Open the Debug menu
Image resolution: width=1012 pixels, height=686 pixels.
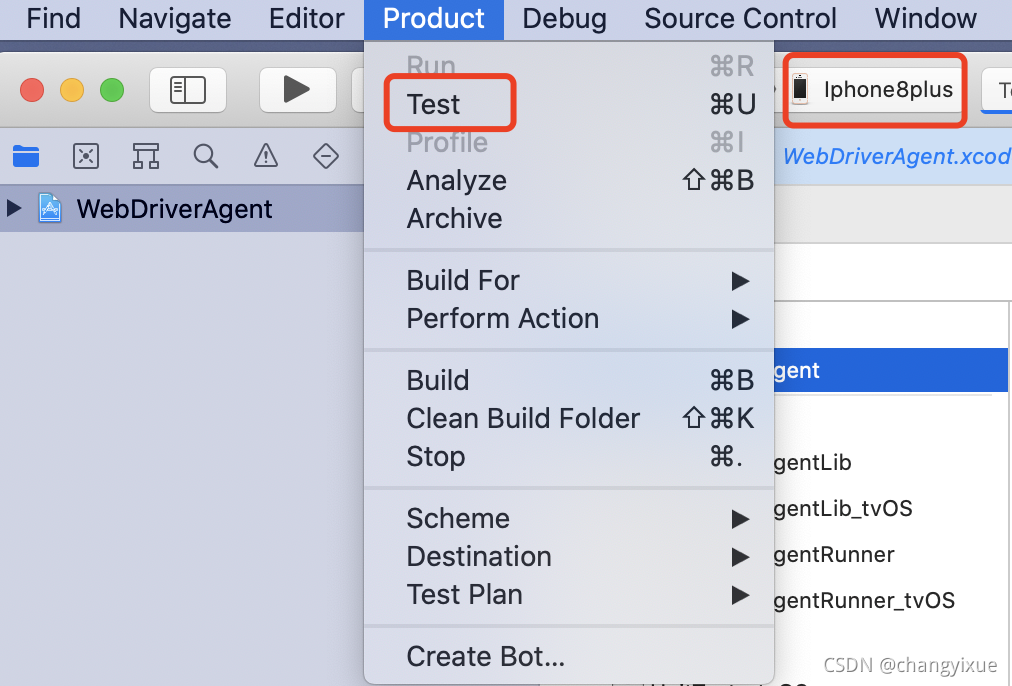[564, 18]
